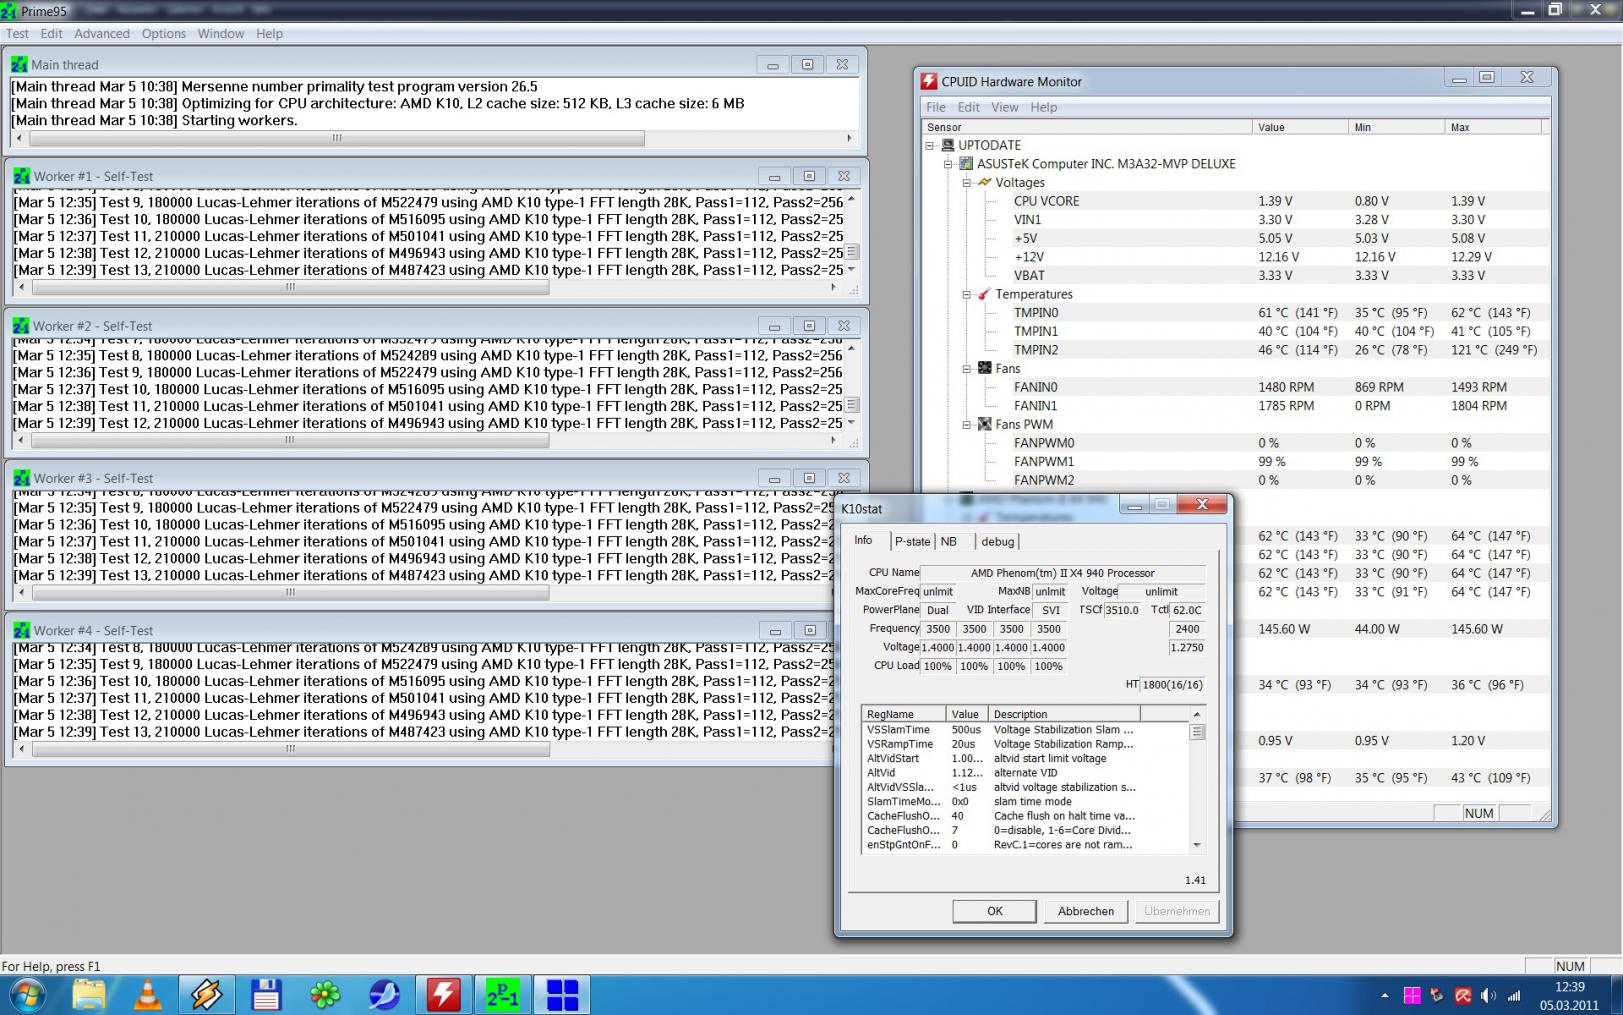Collapse the Voltages section in HWMonitor
Screen dimensions: 1623x1015
pyautogui.click(x=967, y=182)
